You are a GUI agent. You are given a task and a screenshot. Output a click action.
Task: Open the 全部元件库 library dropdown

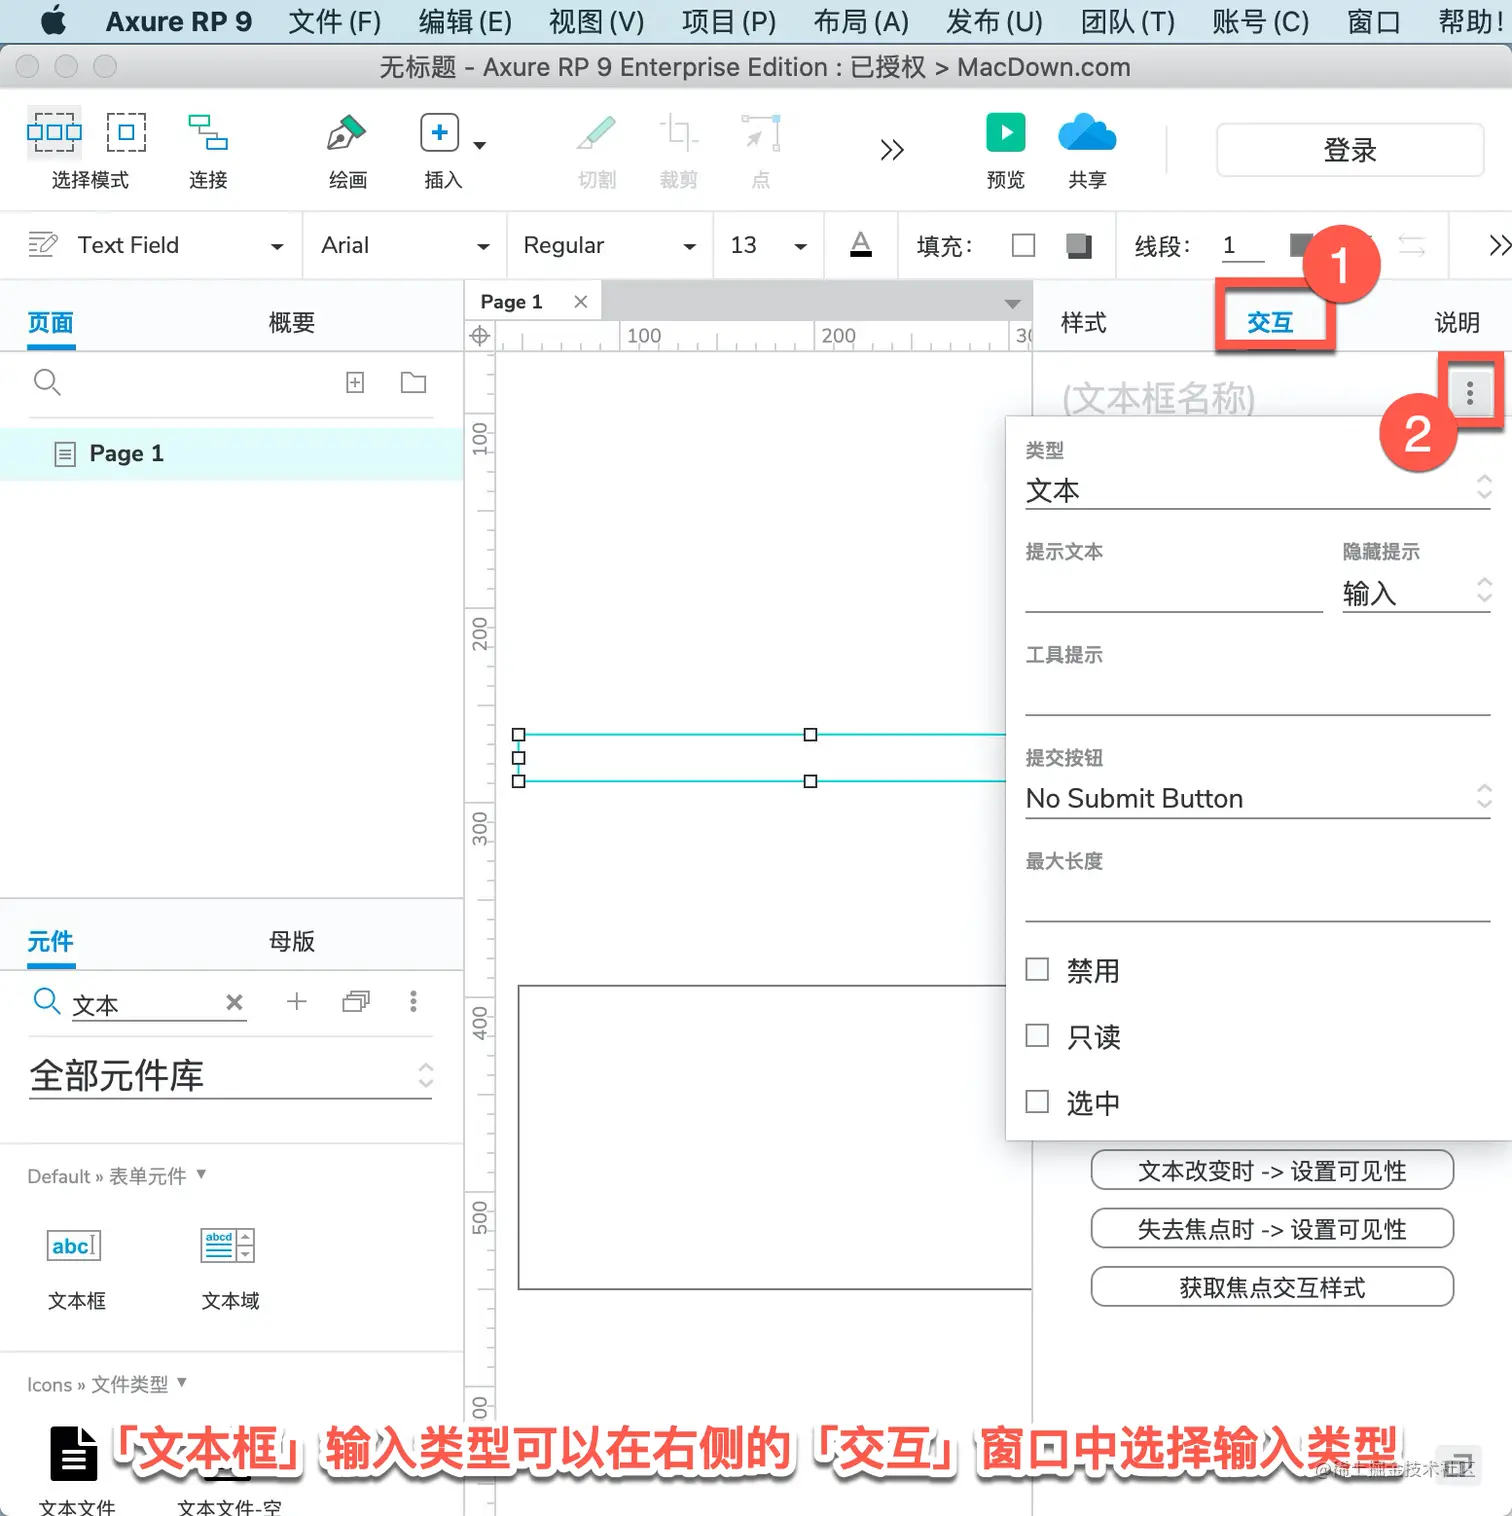tap(231, 1076)
